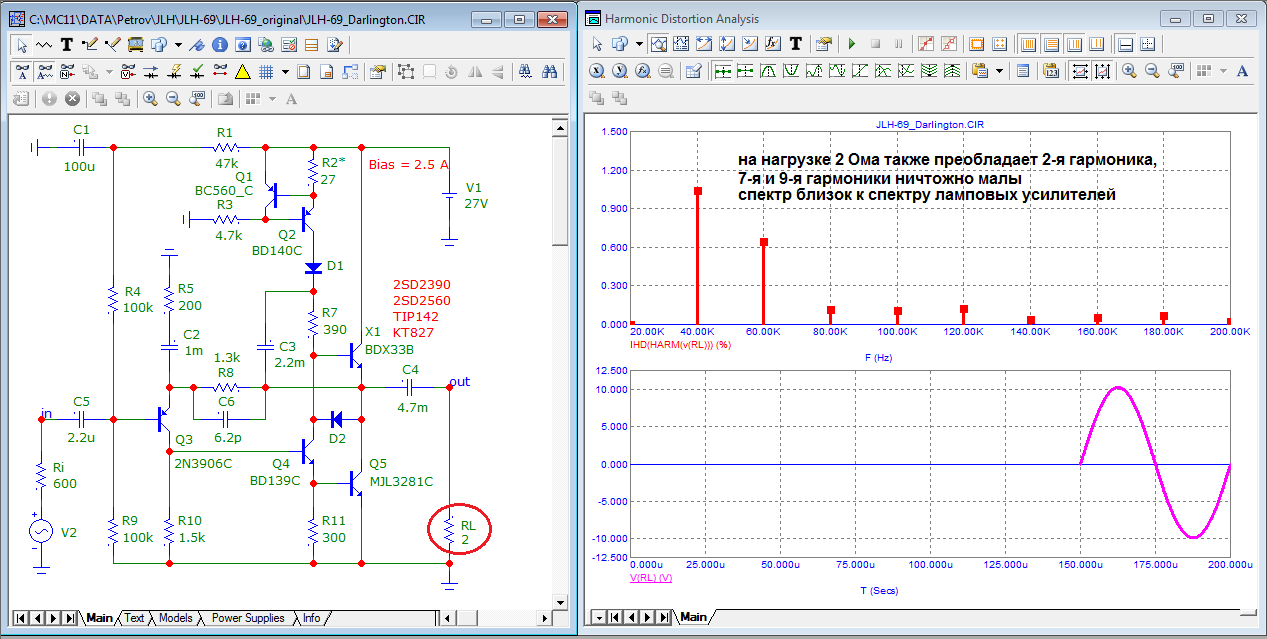The height and width of the screenshot is (639, 1267).
Task: Zoom in on the schematic
Action: coord(150,99)
